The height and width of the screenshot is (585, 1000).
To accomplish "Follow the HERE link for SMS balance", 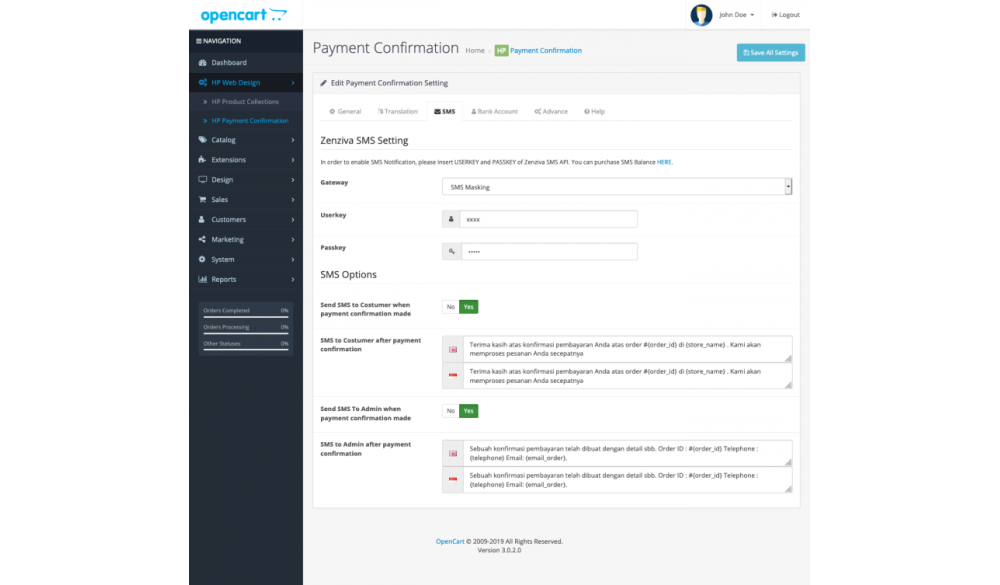I will (664, 162).
